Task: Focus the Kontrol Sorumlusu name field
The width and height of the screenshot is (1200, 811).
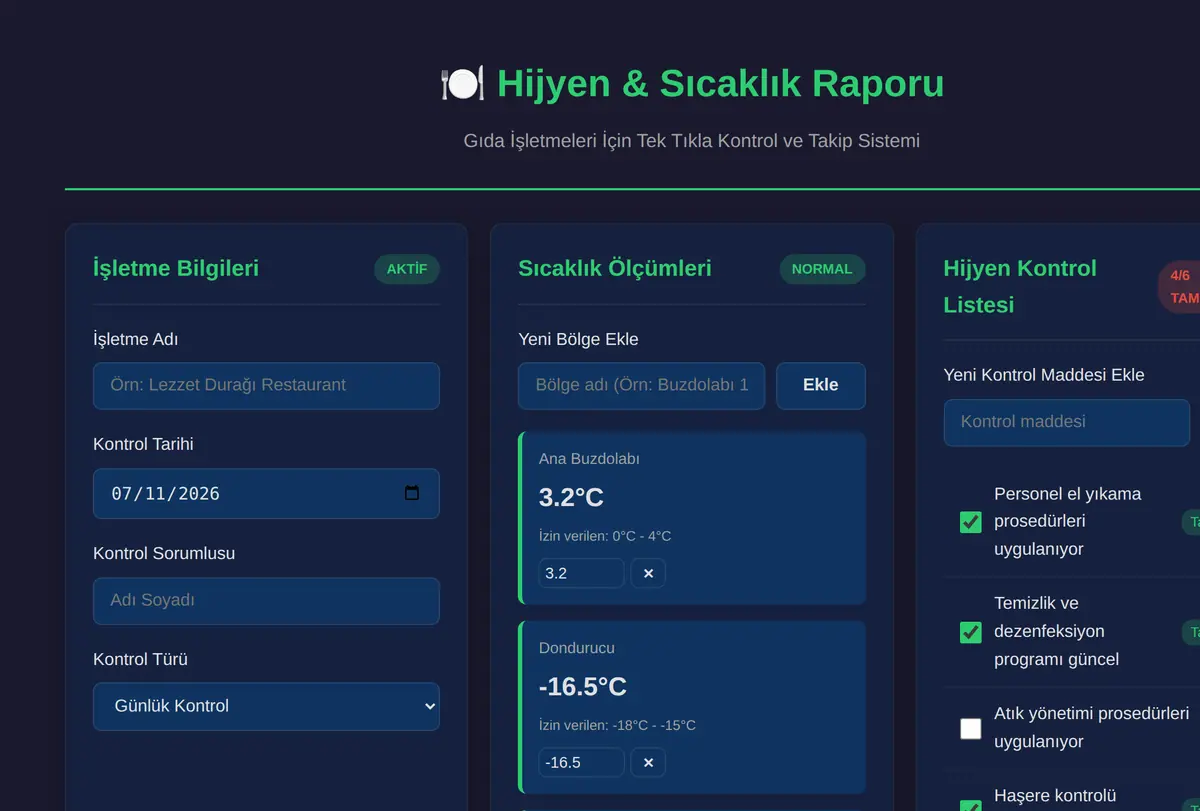Action: (266, 600)
